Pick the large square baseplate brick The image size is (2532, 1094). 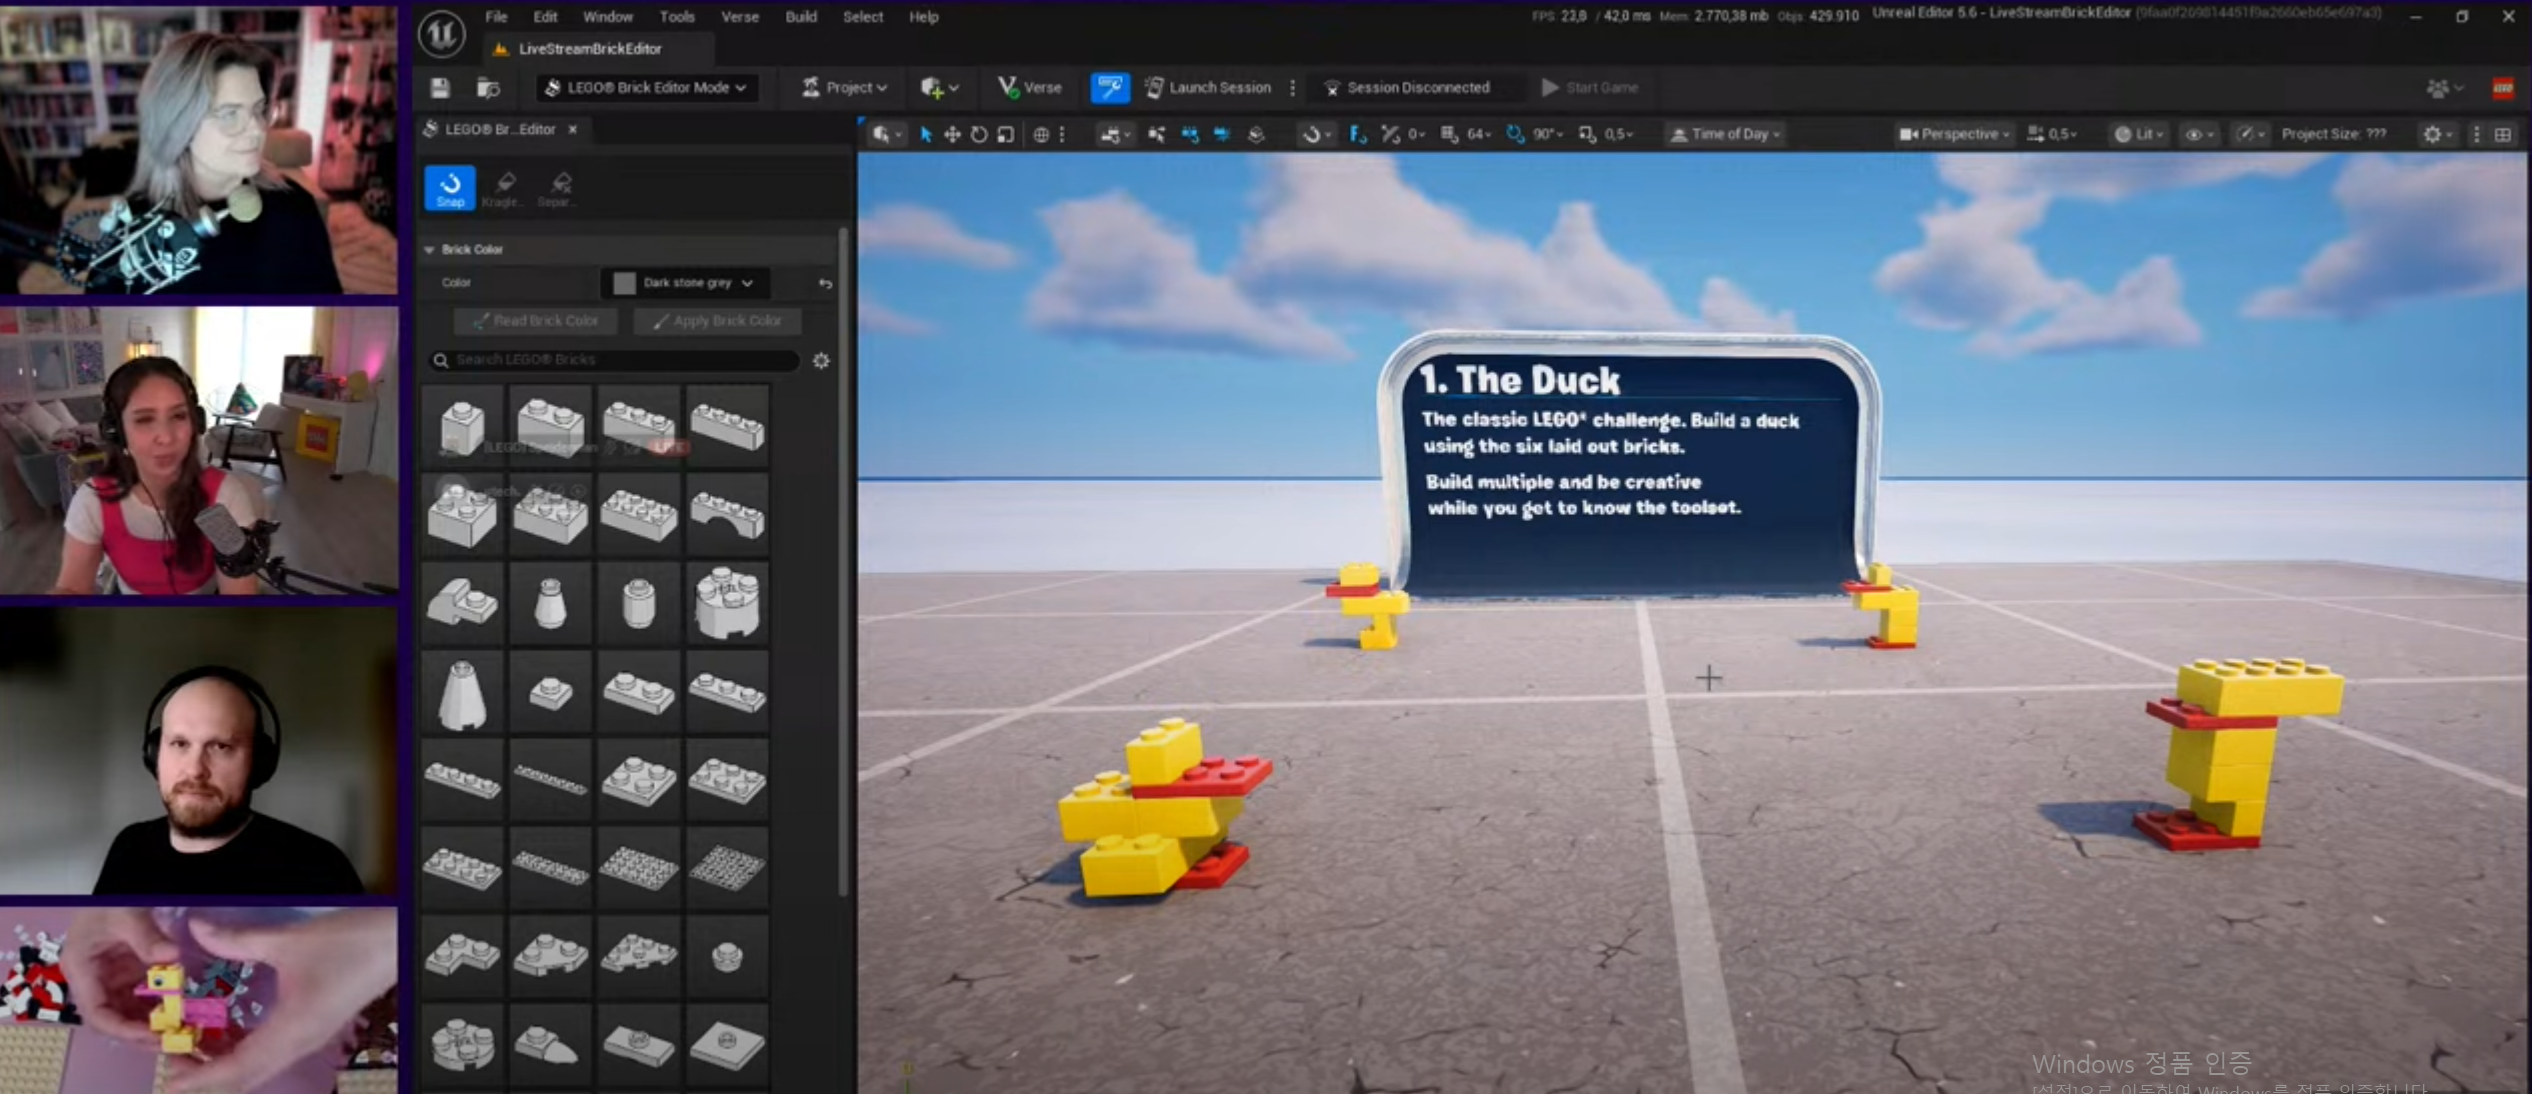pos(727,868)
